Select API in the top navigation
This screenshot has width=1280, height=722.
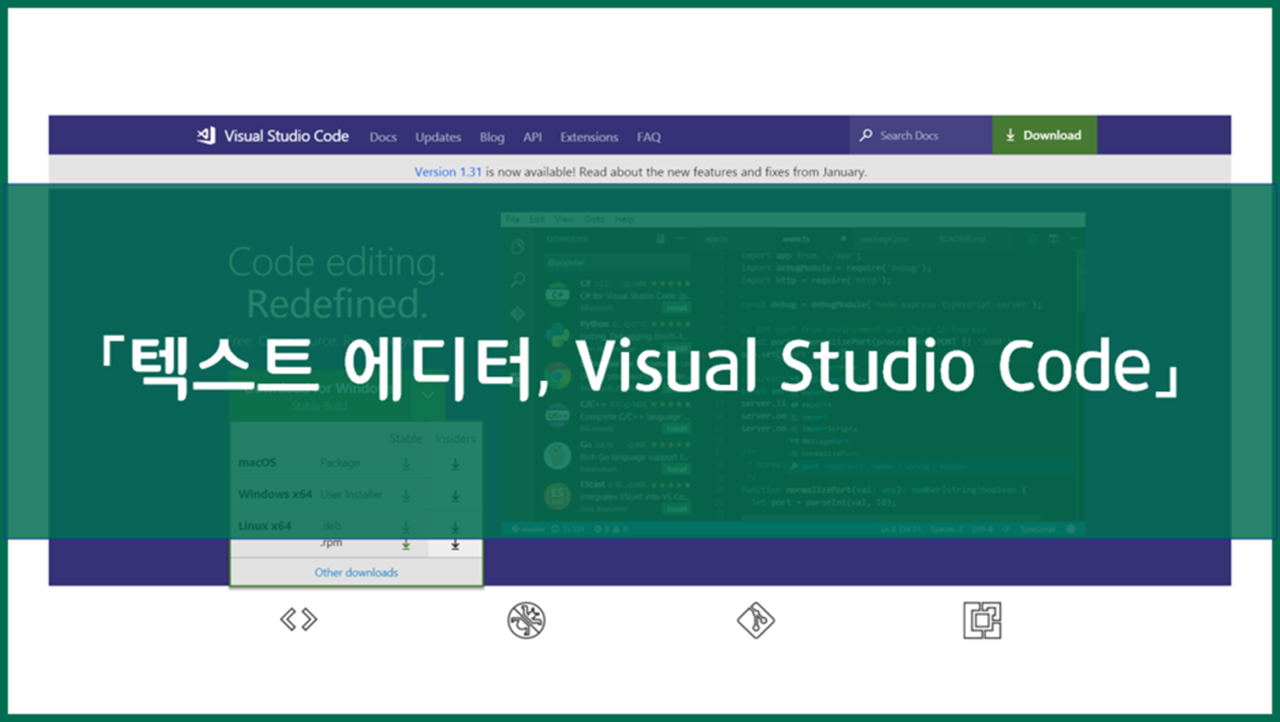(x=532, y=137)
